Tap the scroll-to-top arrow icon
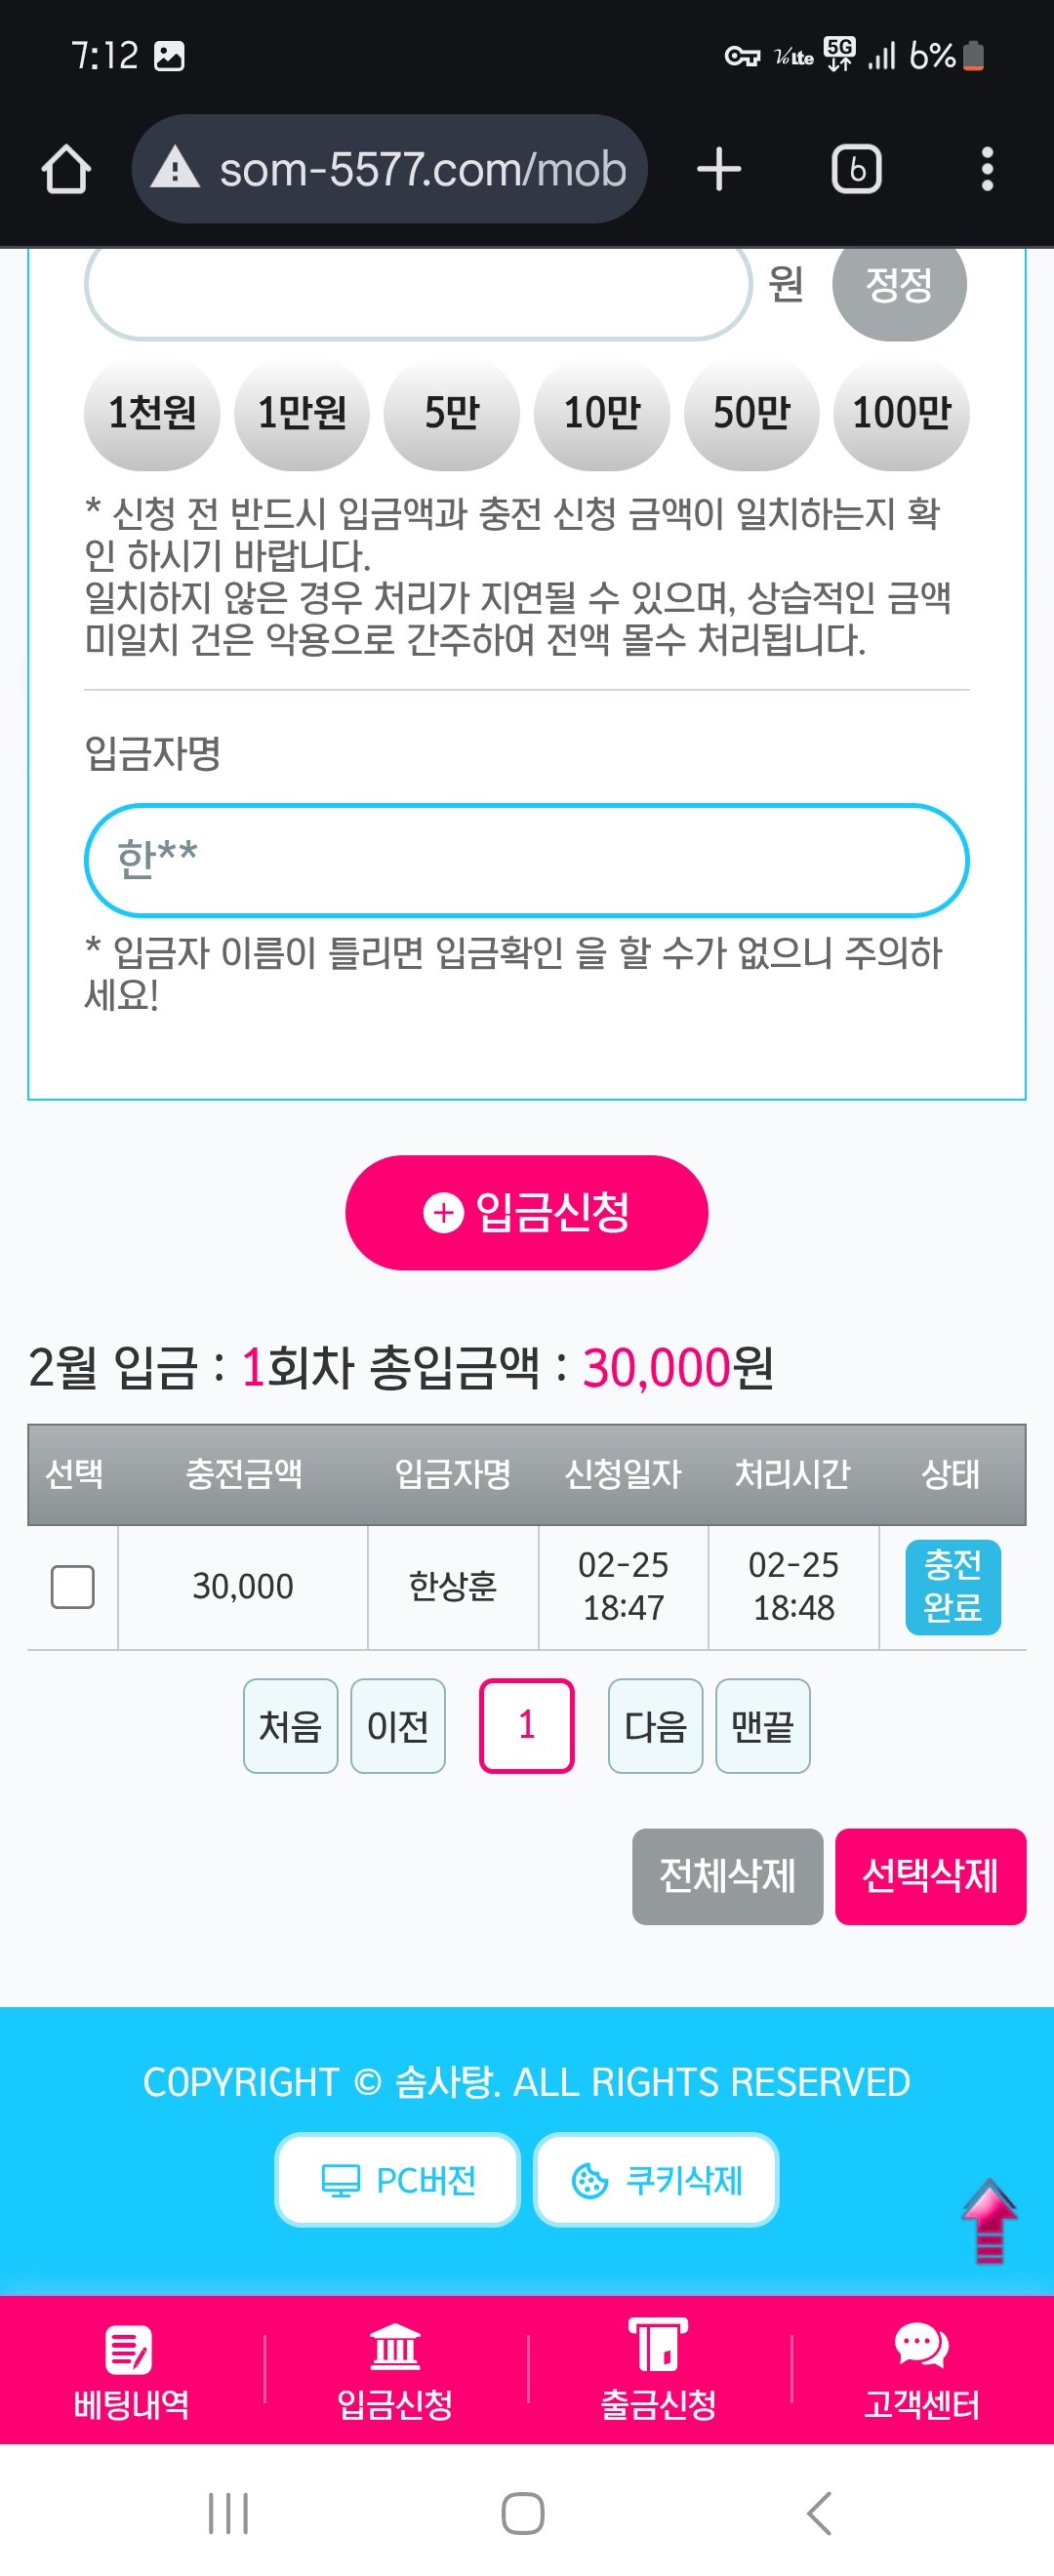The width and height of the screenshot is (1054, 2576). (988, 2221)
